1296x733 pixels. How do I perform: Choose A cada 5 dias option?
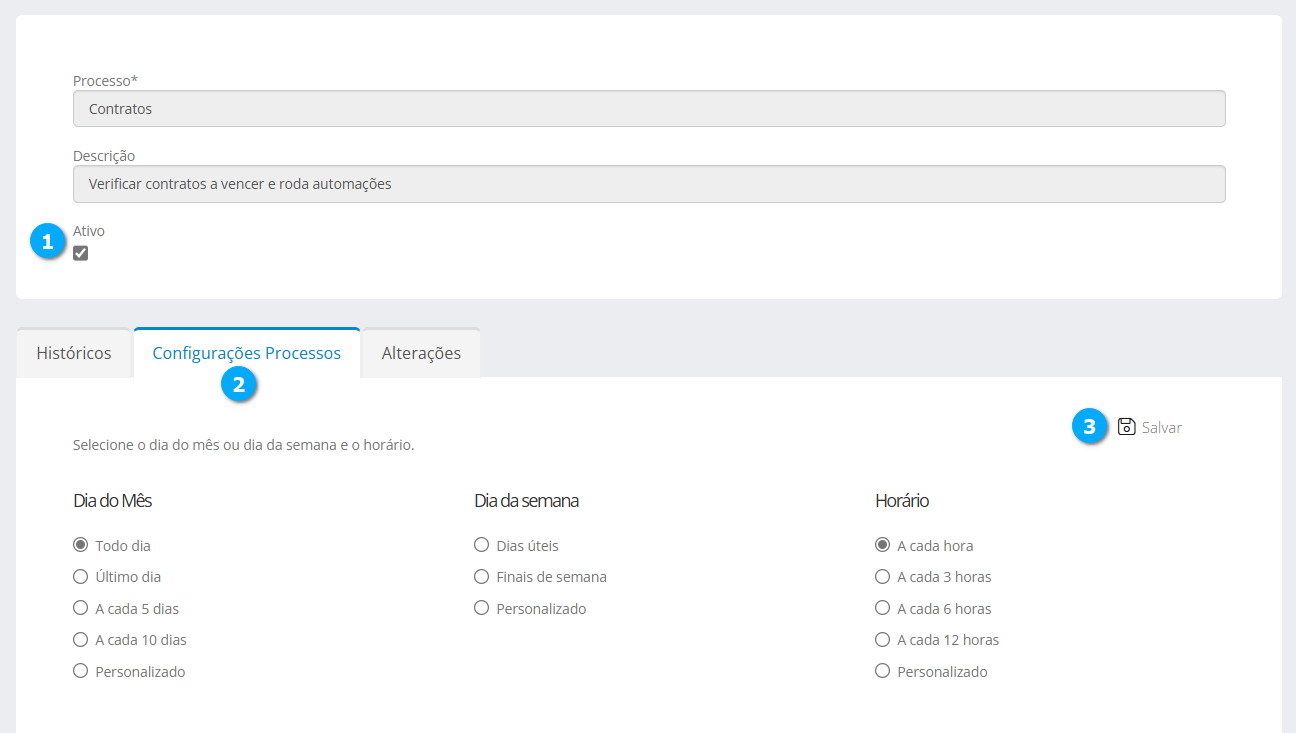tap(81, 608)
